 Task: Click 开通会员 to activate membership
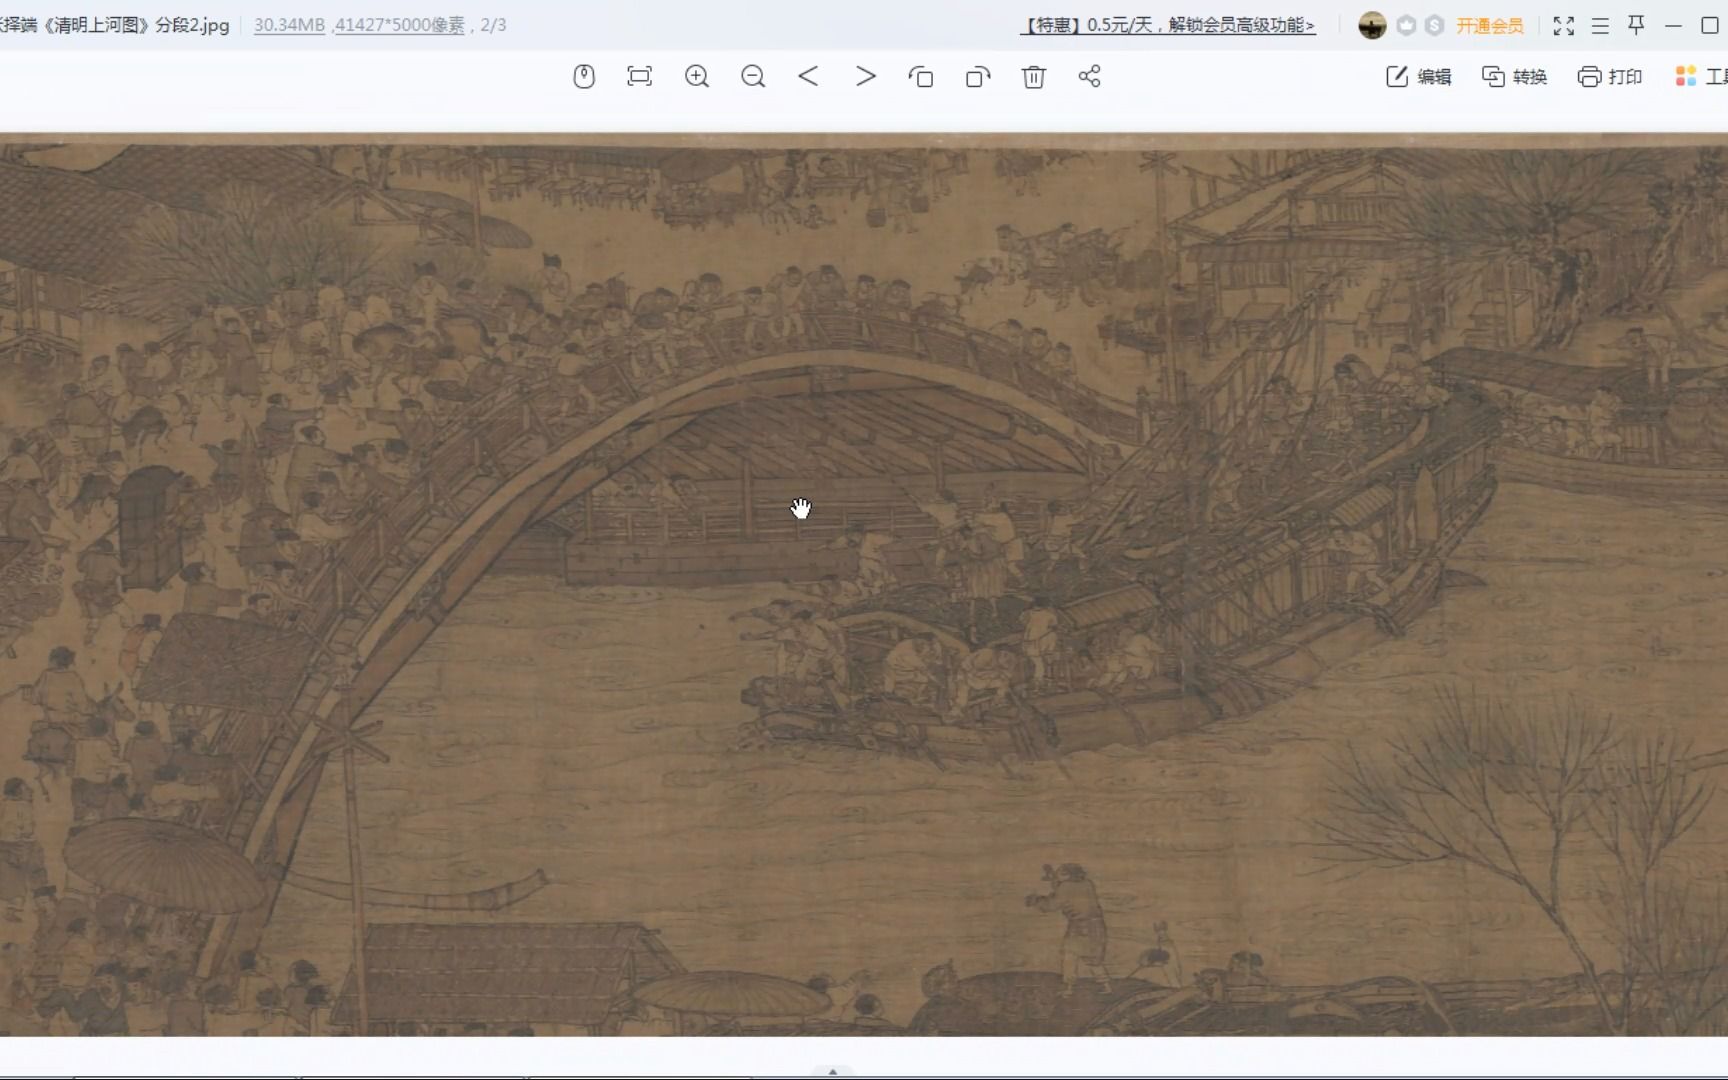coord(1490,26)
